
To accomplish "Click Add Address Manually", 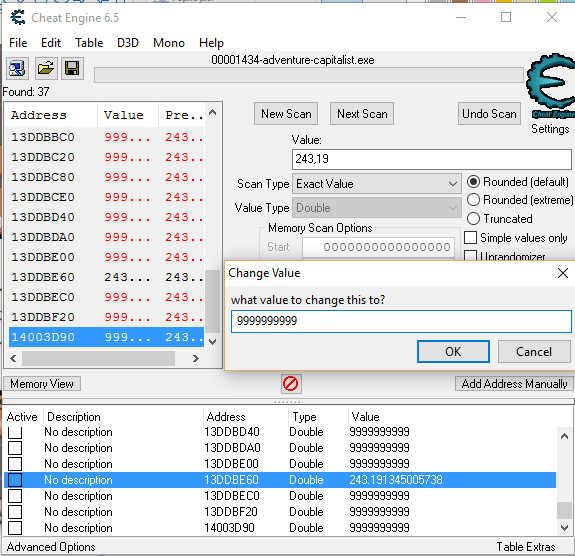I will [514, 384].
